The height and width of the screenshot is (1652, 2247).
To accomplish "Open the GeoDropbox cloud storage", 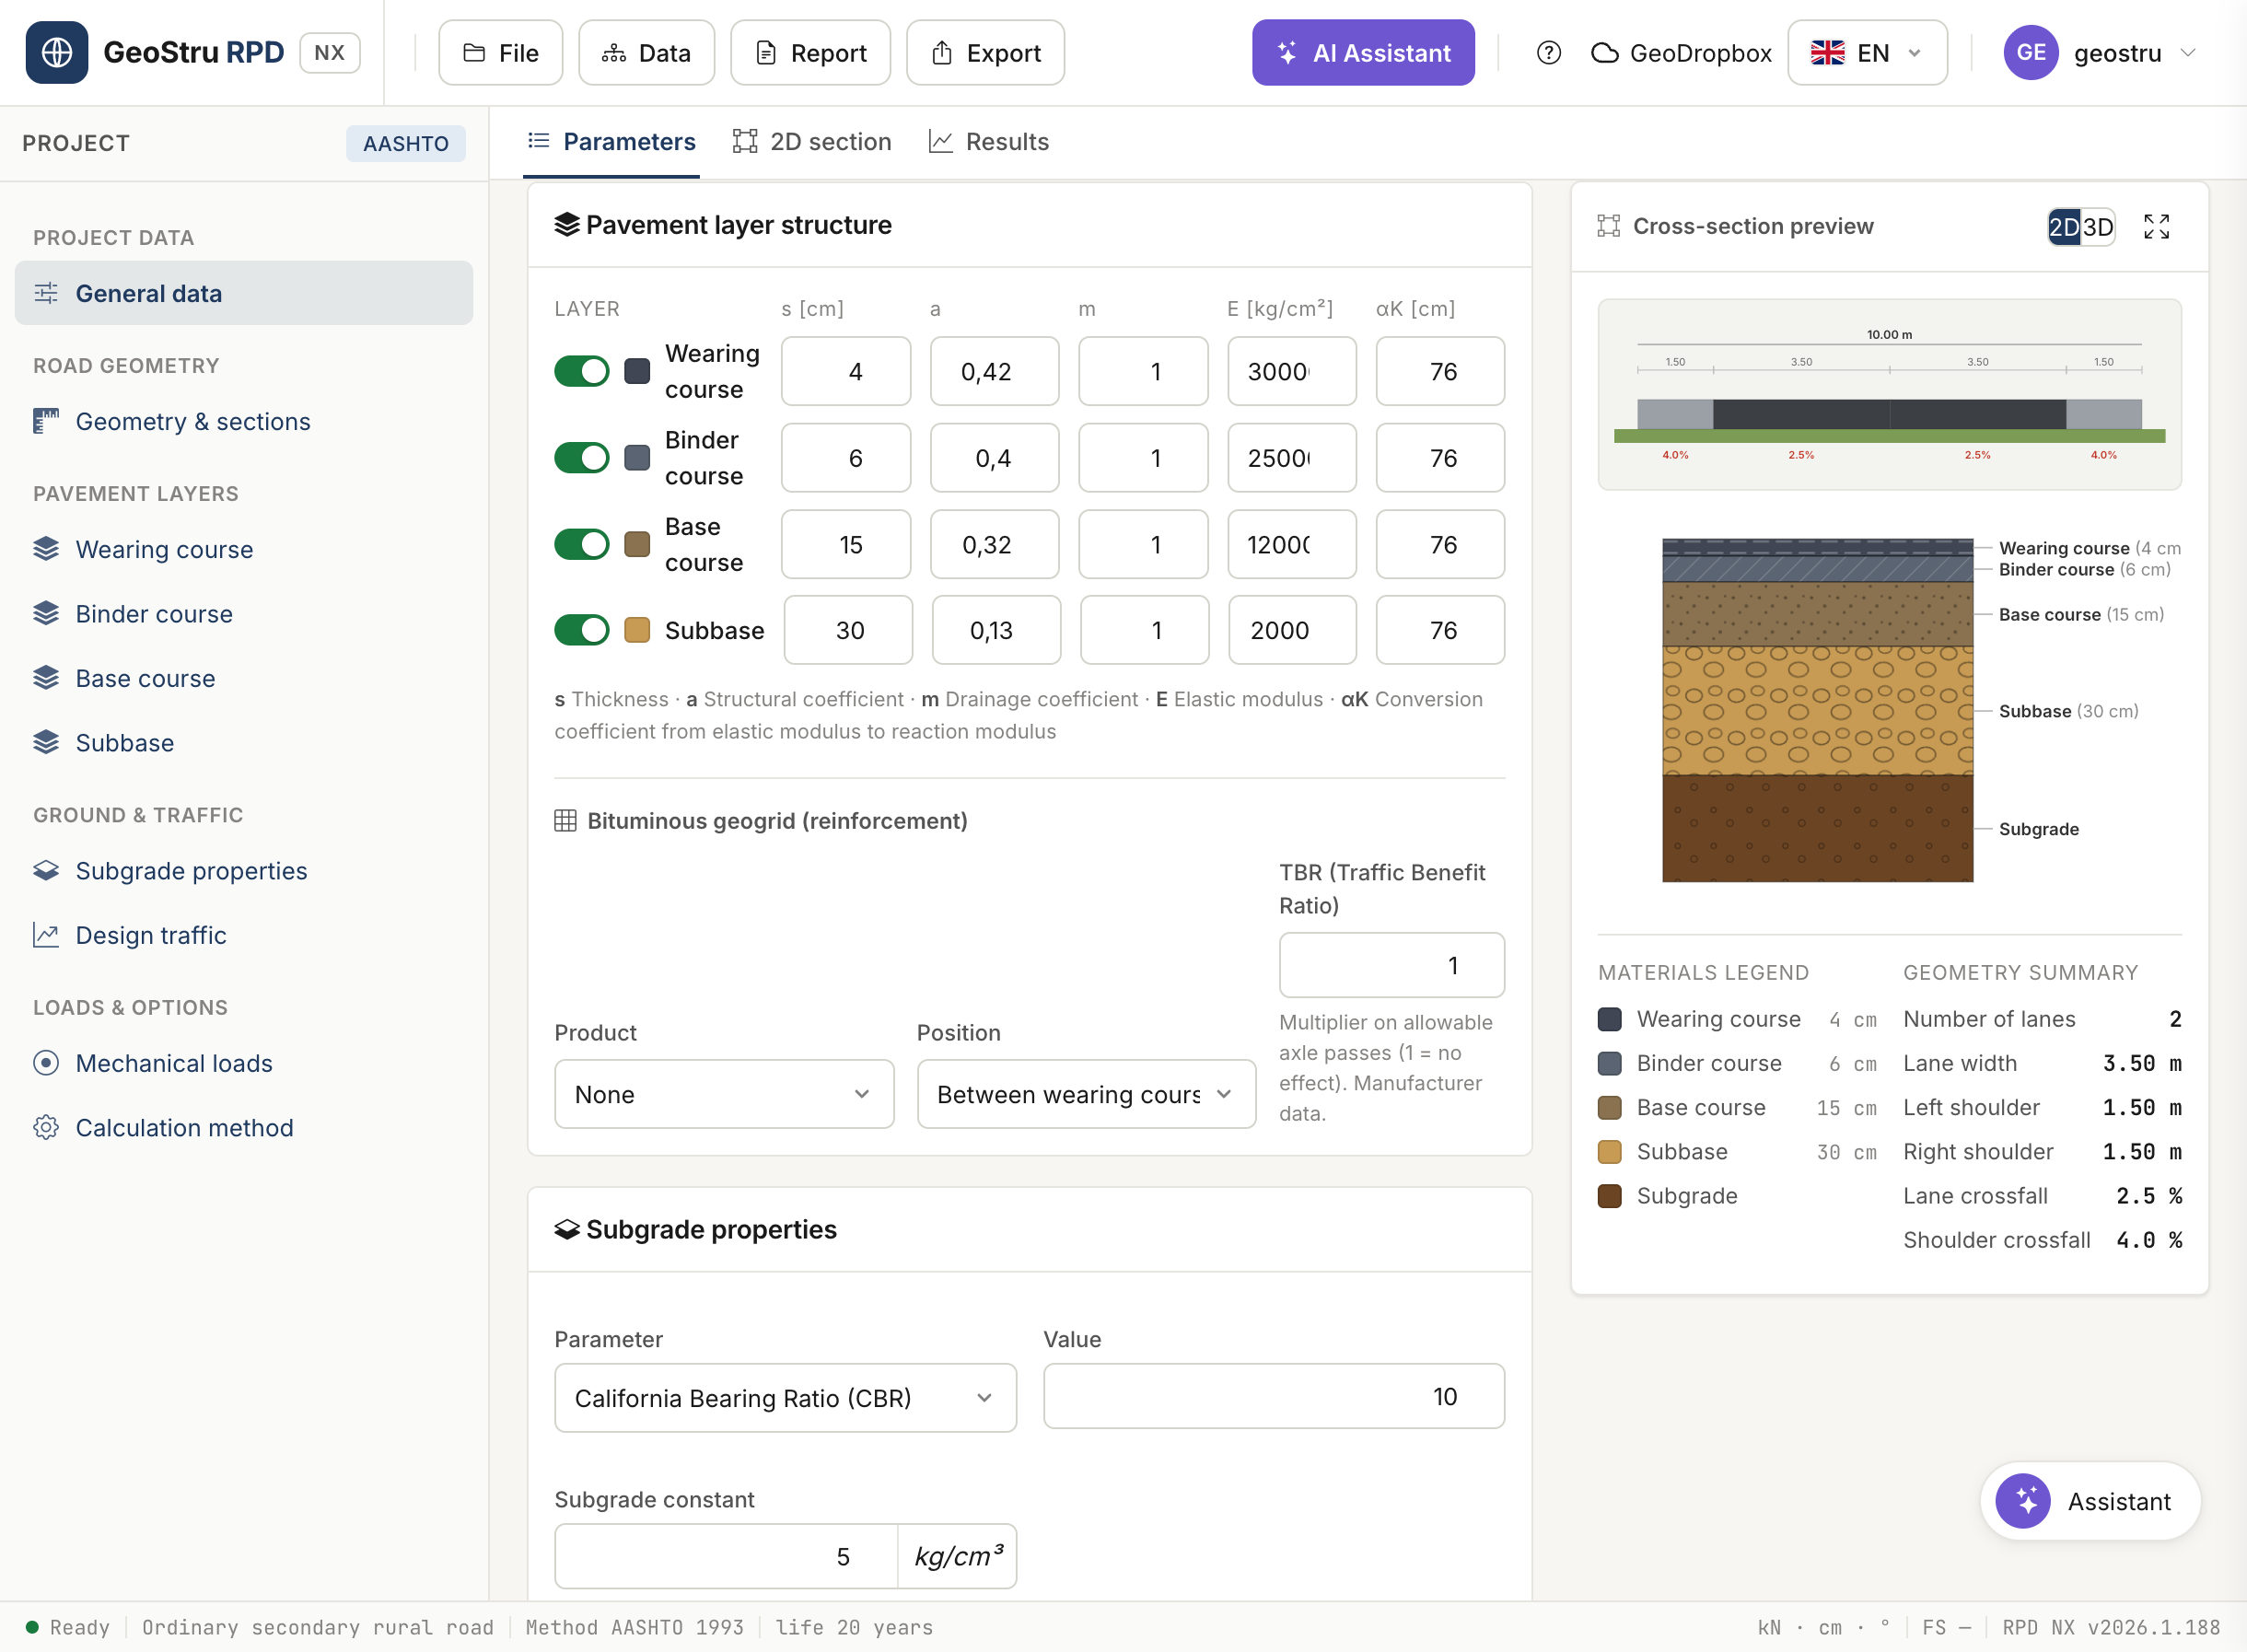I will click(1681, 53).
